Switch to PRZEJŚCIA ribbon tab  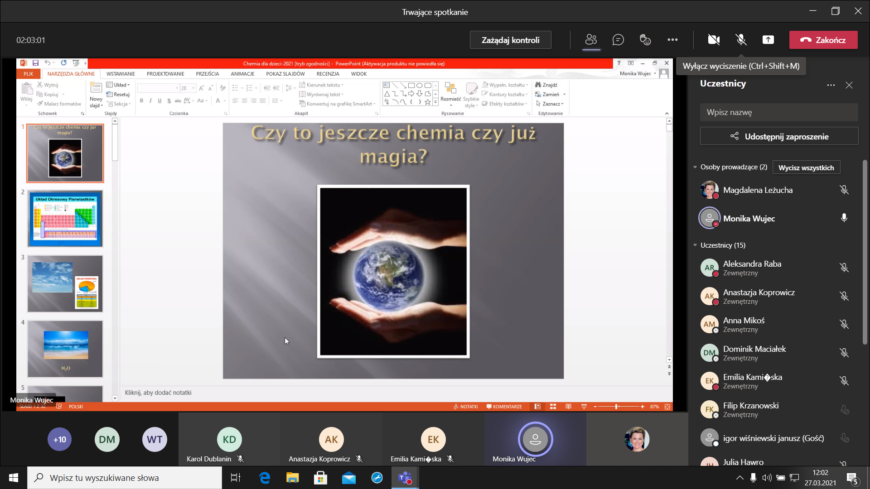208,73
